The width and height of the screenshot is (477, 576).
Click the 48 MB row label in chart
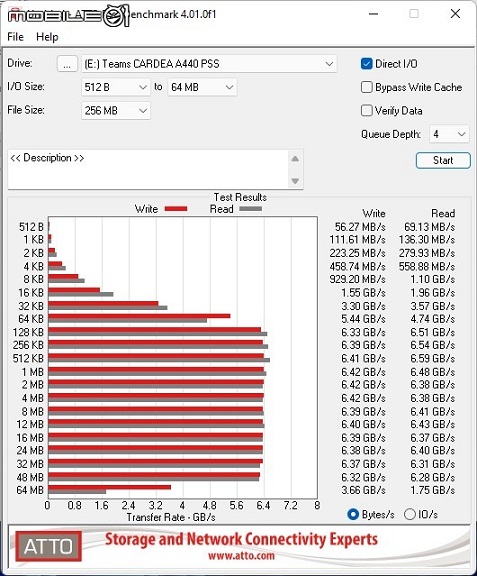[30, 477]
